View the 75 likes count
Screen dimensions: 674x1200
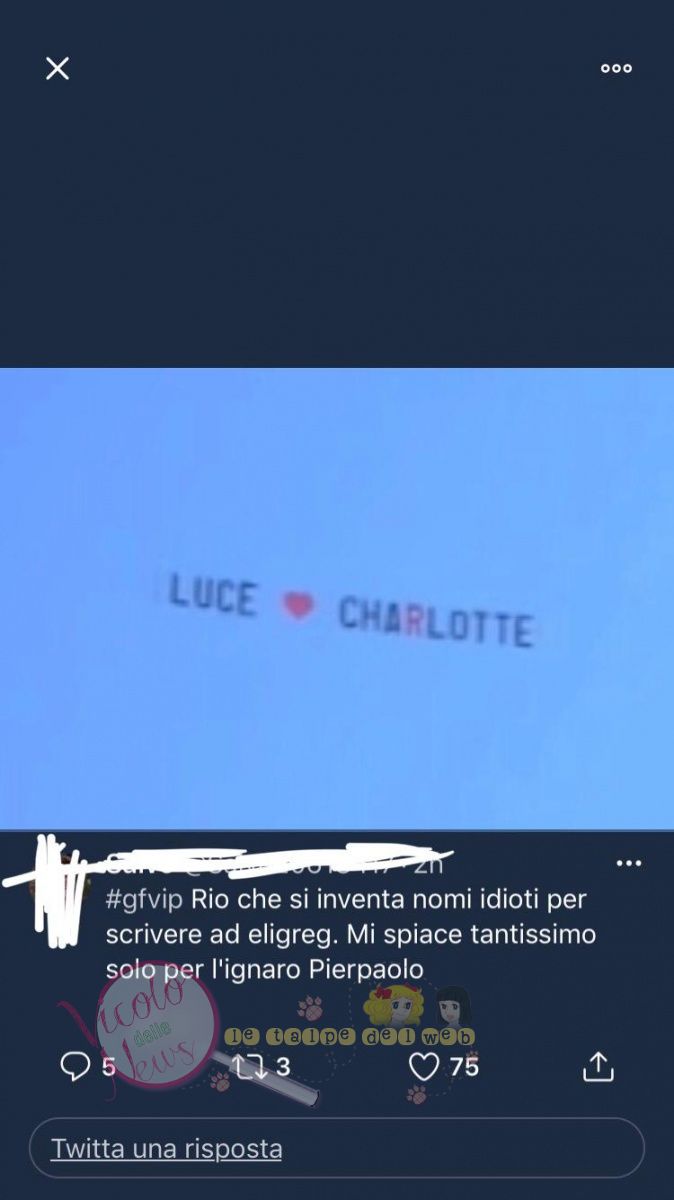point(464,1067)
